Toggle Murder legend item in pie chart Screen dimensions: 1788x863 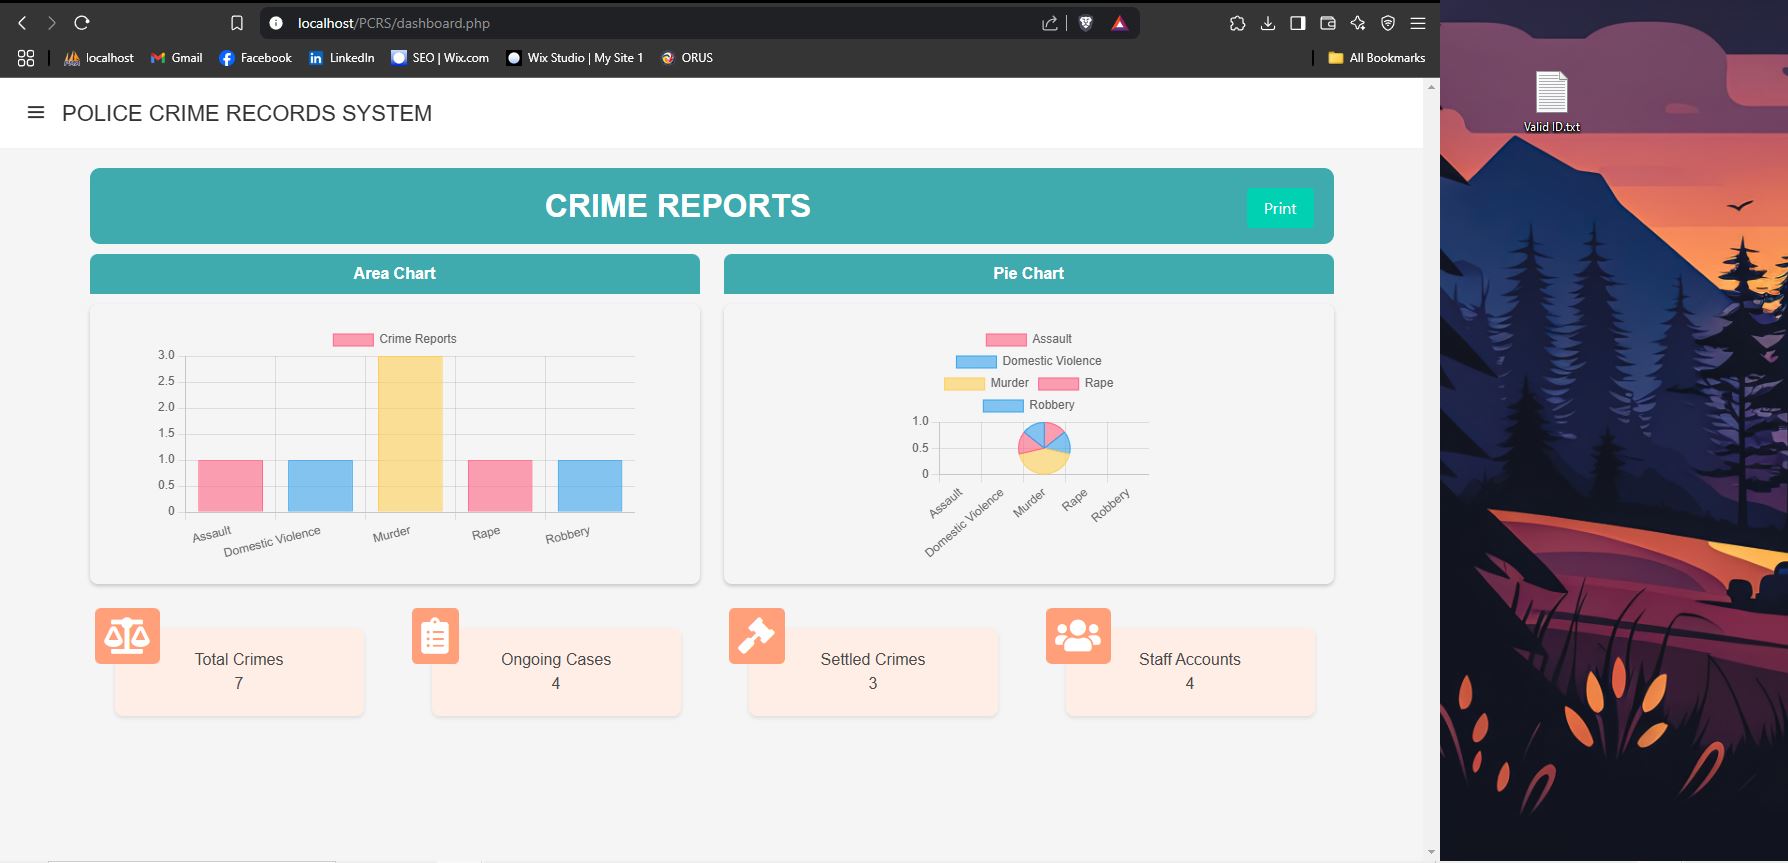[987, 383]
